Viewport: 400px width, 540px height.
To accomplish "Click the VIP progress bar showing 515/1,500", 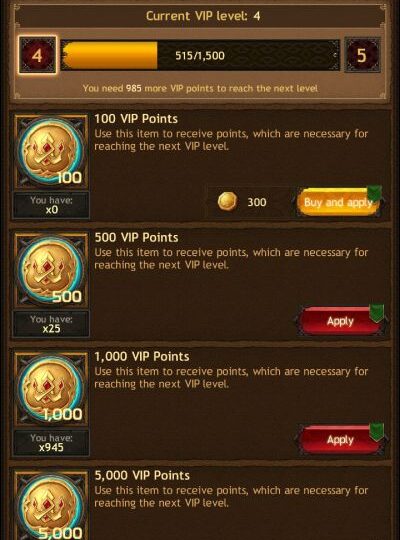I will click(x=200, y=55).
